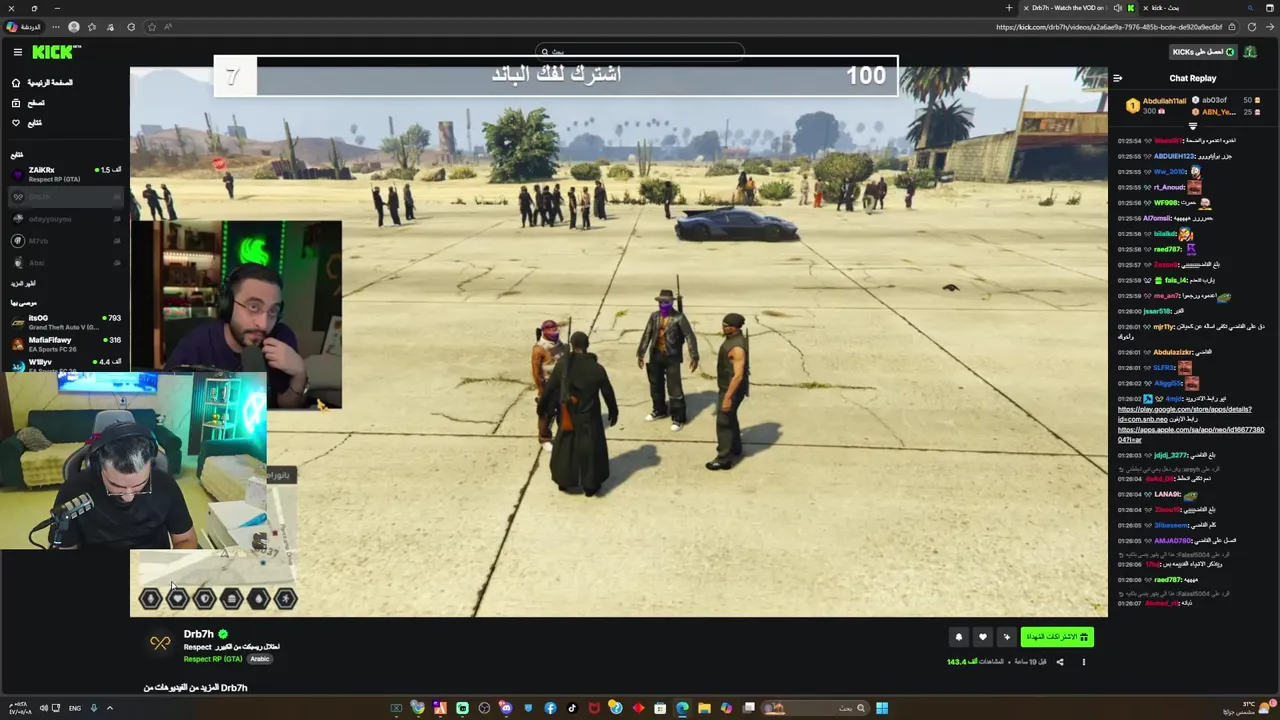Click the Get KICKs button
The image size is (1280, 720).
tap(1203, 52)
